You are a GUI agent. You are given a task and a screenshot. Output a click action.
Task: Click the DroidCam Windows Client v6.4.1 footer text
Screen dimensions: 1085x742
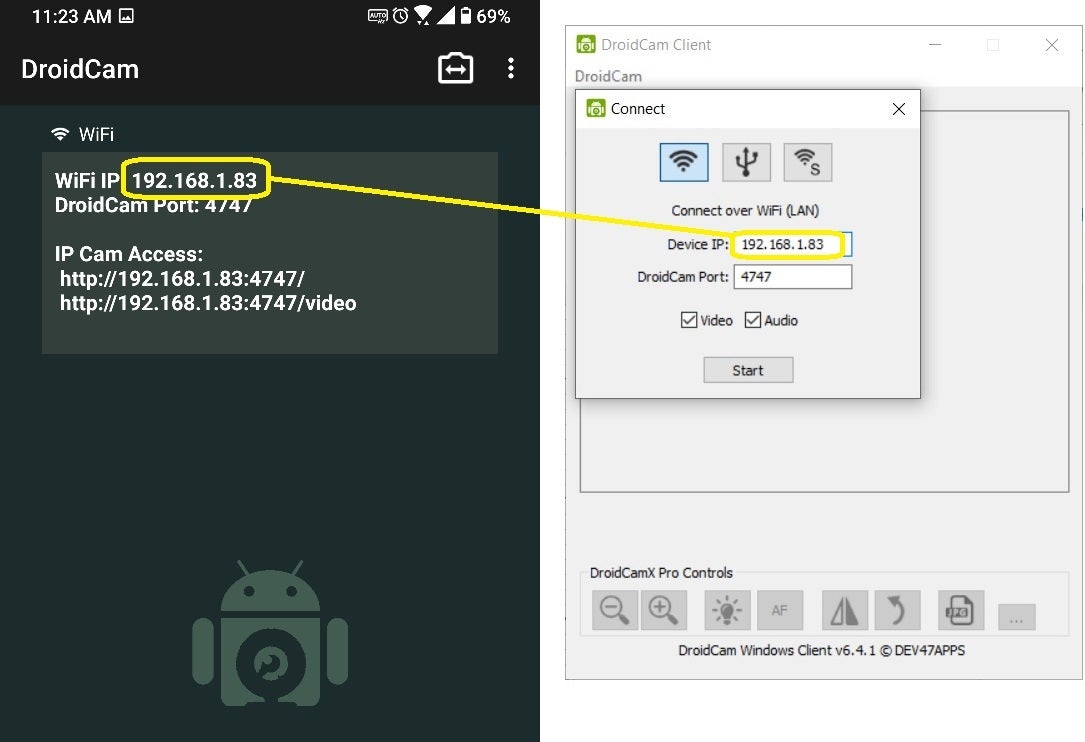[x=821, y=651]
